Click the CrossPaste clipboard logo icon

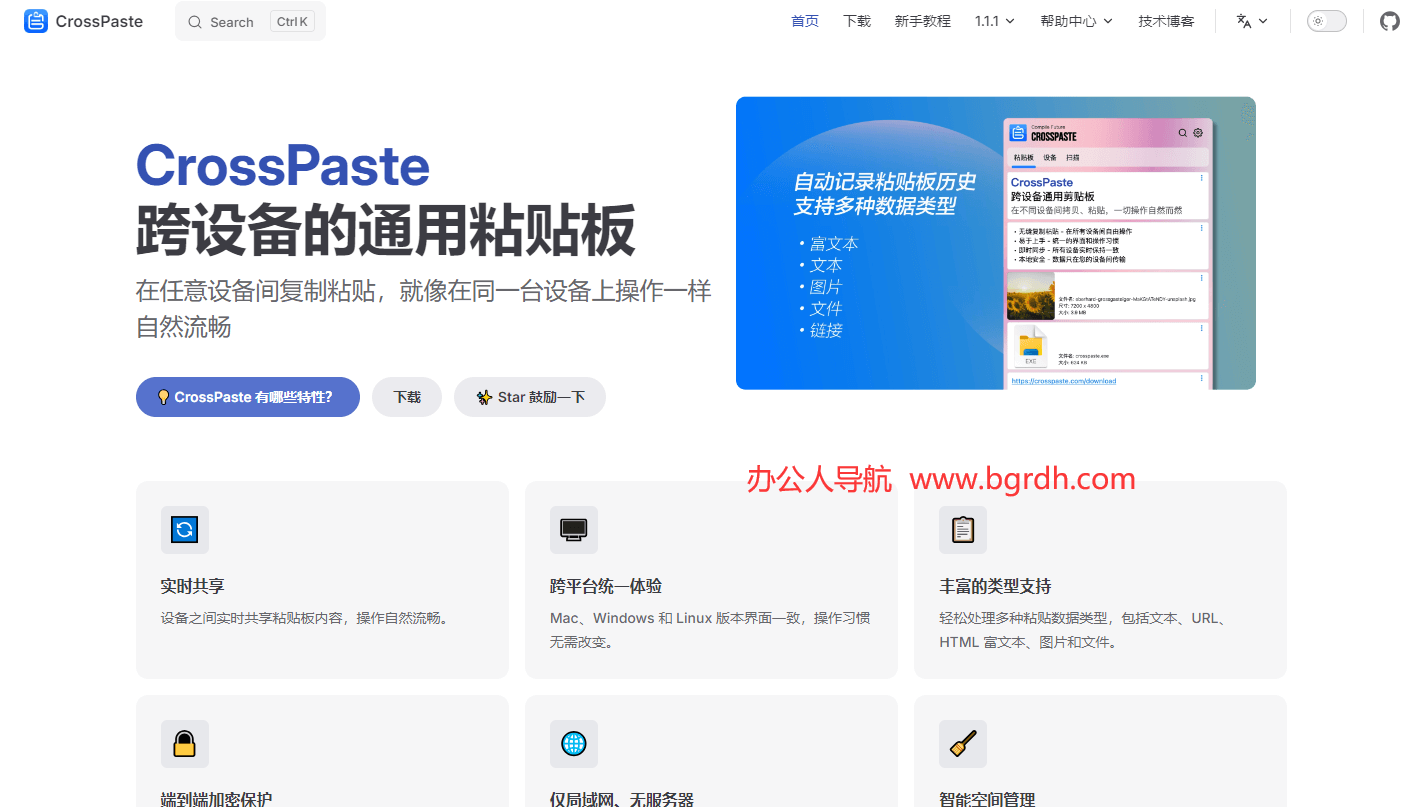[35, 20]
